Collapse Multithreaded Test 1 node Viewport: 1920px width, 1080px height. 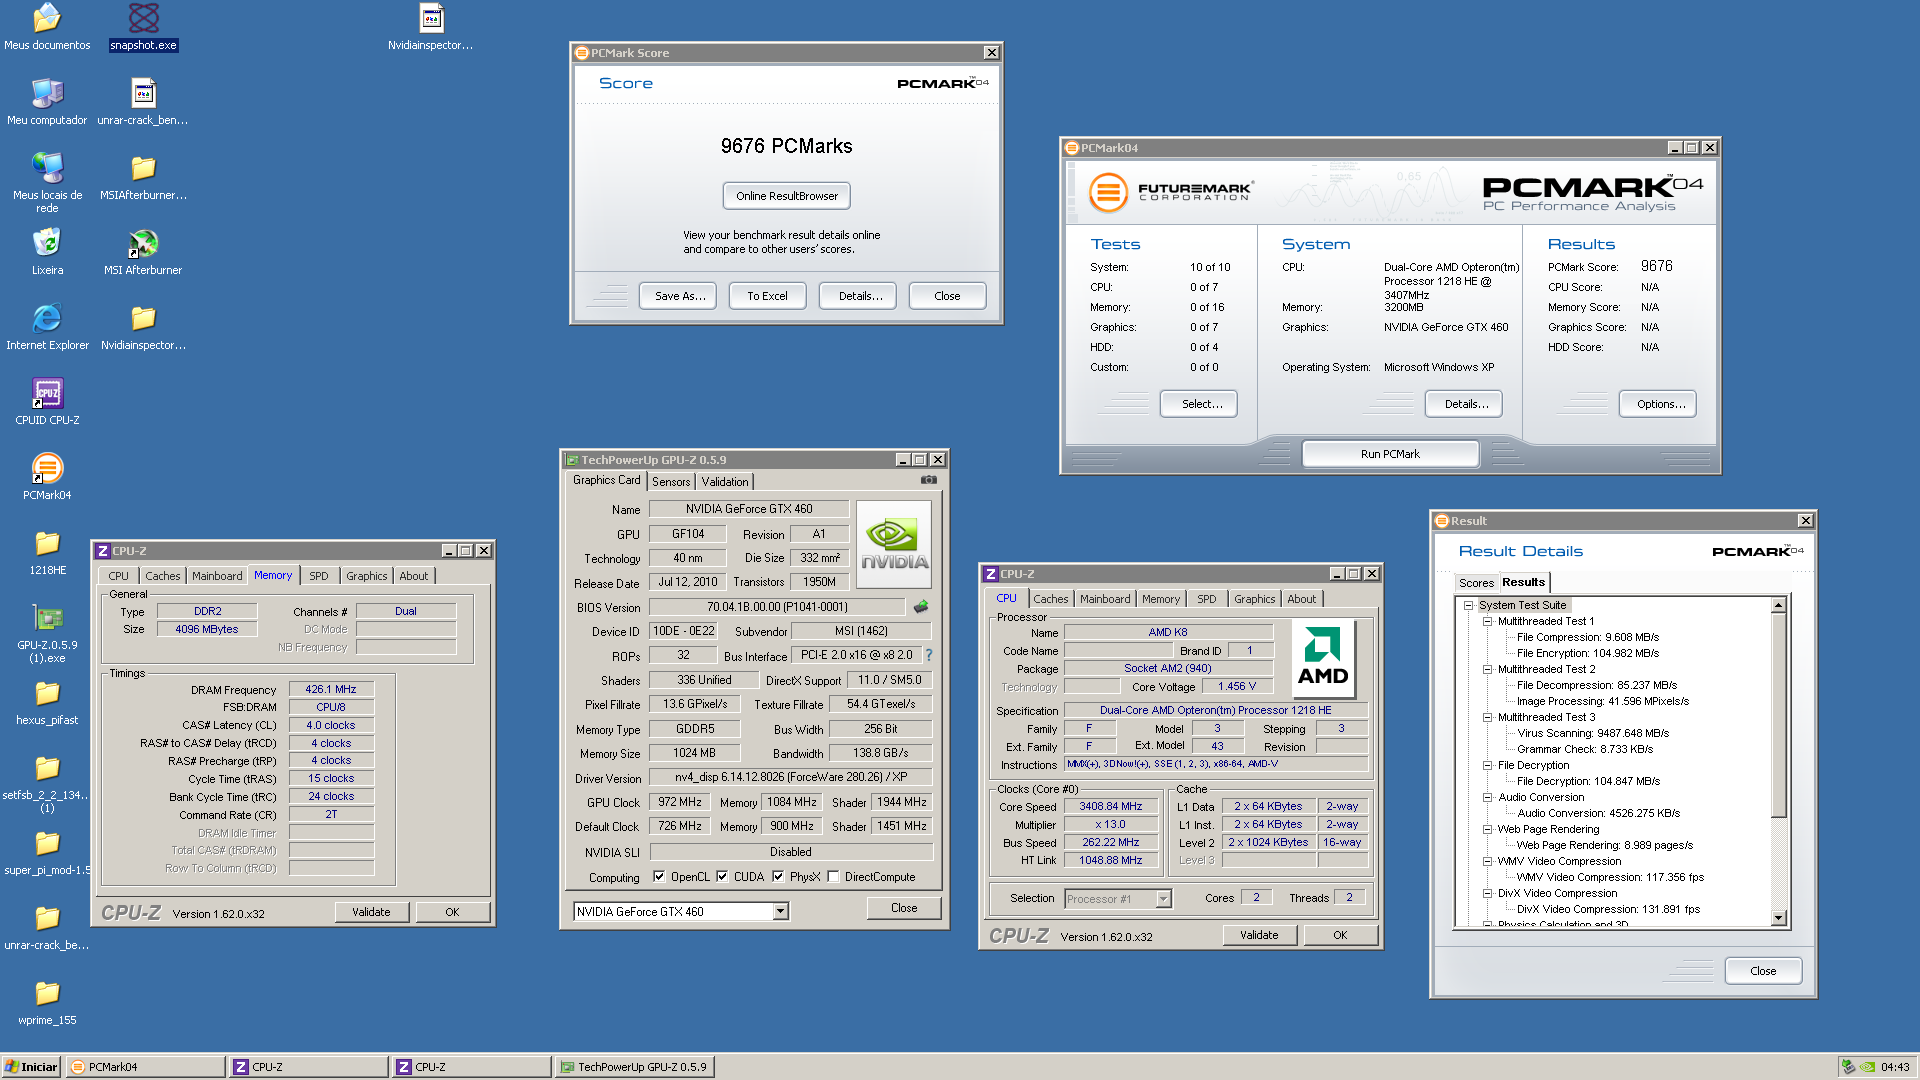coord(1487,621)
